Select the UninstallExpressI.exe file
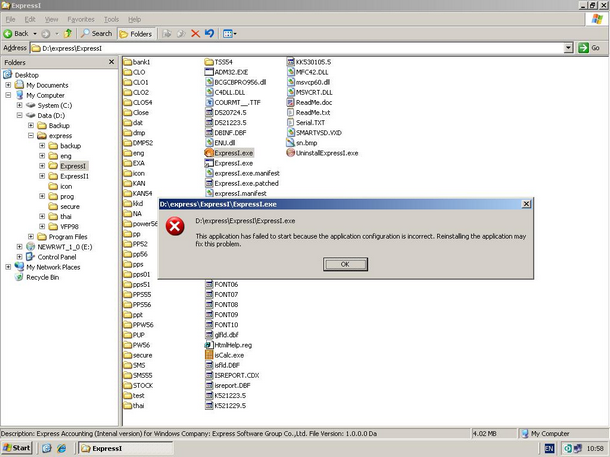Screen dimensions: 610x457 291,153
